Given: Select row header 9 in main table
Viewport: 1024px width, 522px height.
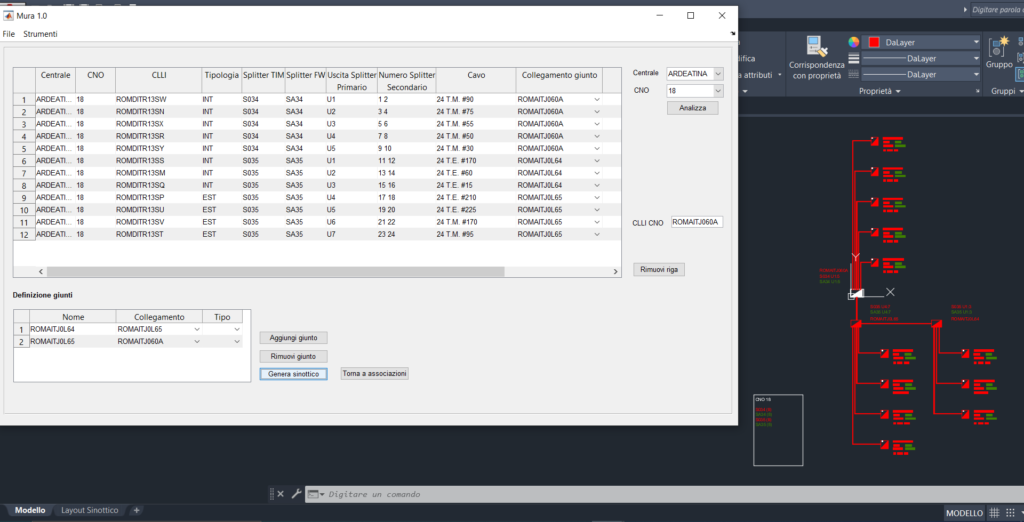Looking at the screenshot, I should (x=24, y=198).
